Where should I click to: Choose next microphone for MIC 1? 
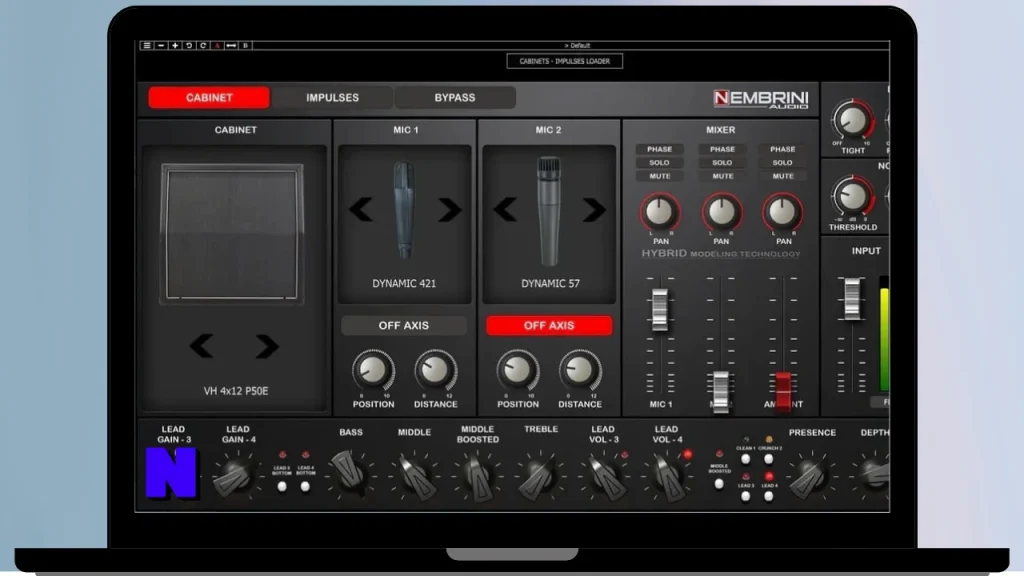click(449, 210)
